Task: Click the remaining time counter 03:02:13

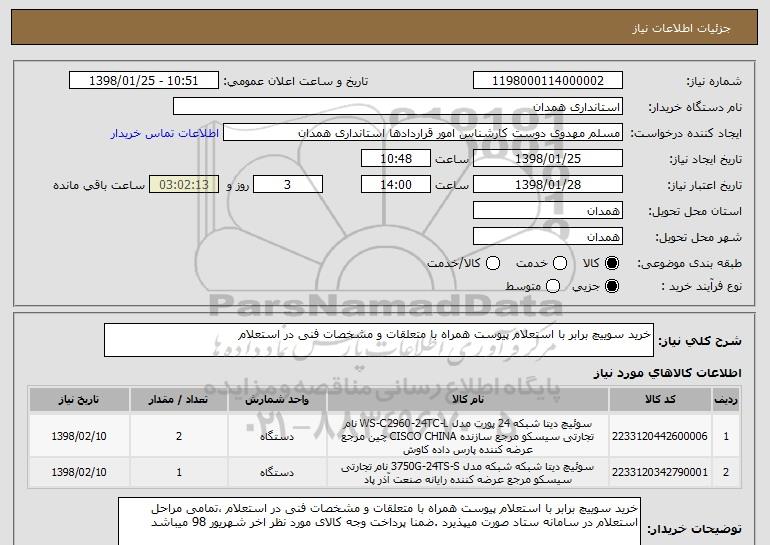Action: (184, 185)
